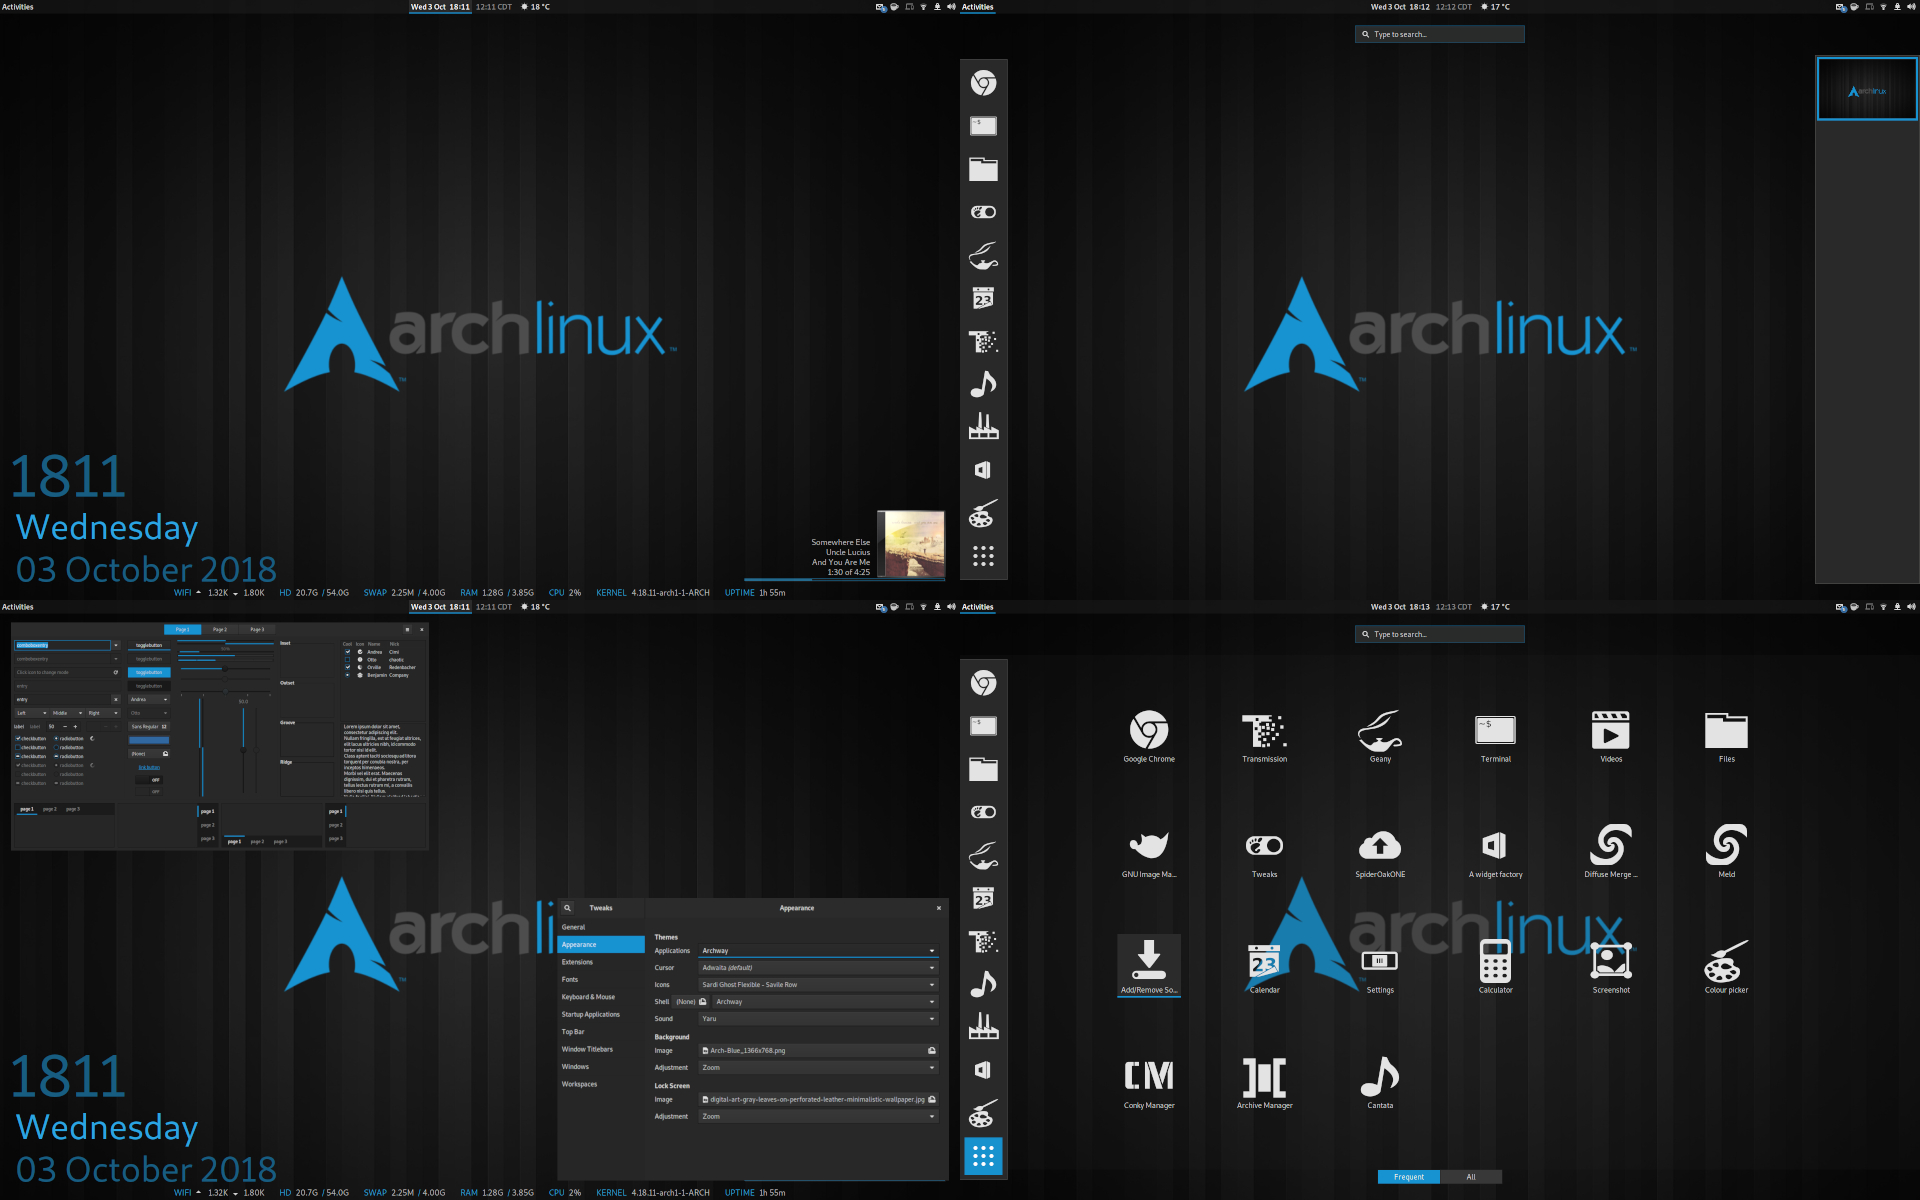Clear the widget factory entry with its X icon
The image size is (1920, 1200).
[116, 699]
